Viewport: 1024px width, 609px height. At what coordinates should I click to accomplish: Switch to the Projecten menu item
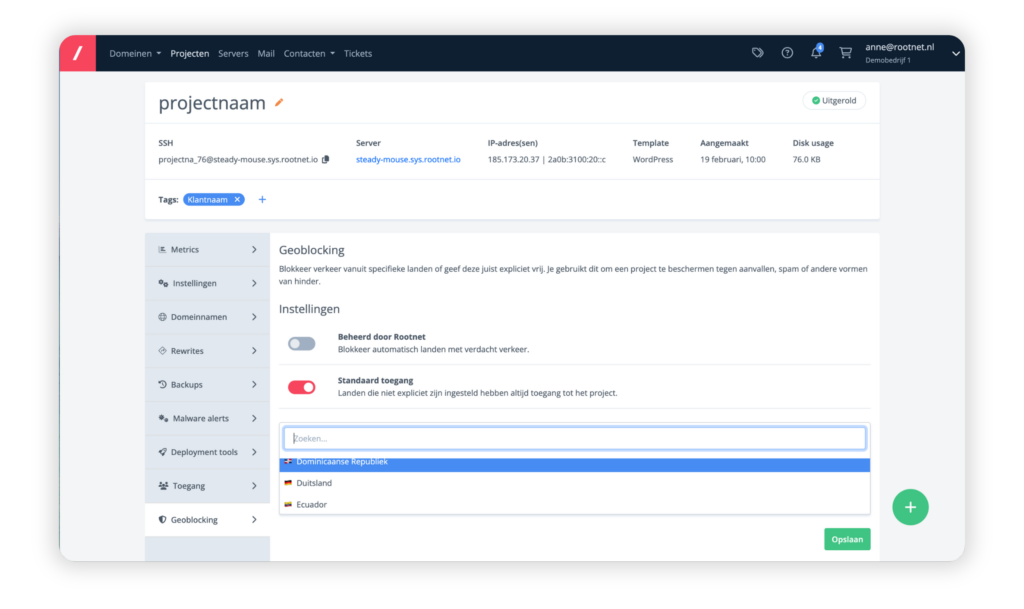click(189, 53)
